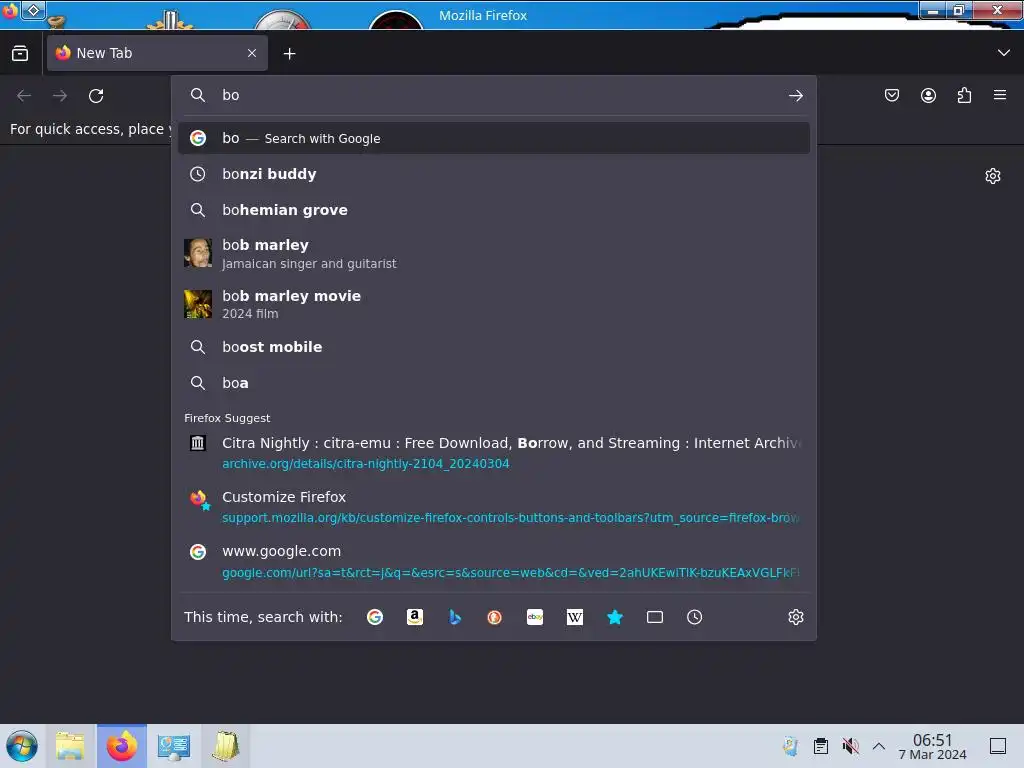
Task: Search in Bookmarks with star icon
Action: [x=615, y=617]
